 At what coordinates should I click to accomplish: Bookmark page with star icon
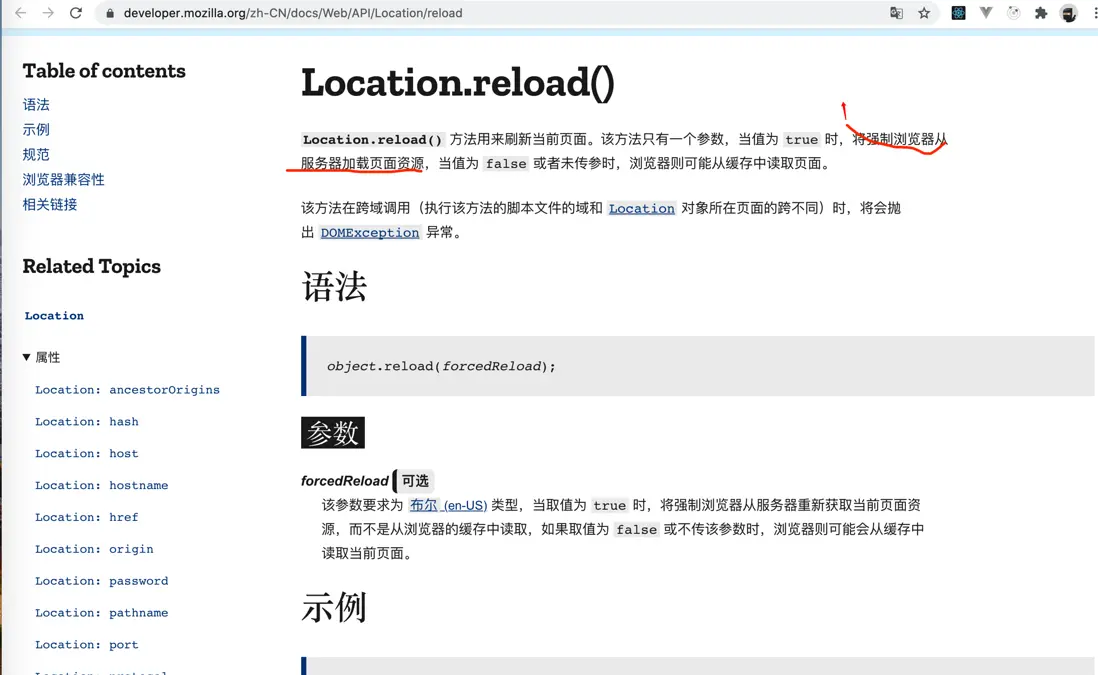point(924,13)
